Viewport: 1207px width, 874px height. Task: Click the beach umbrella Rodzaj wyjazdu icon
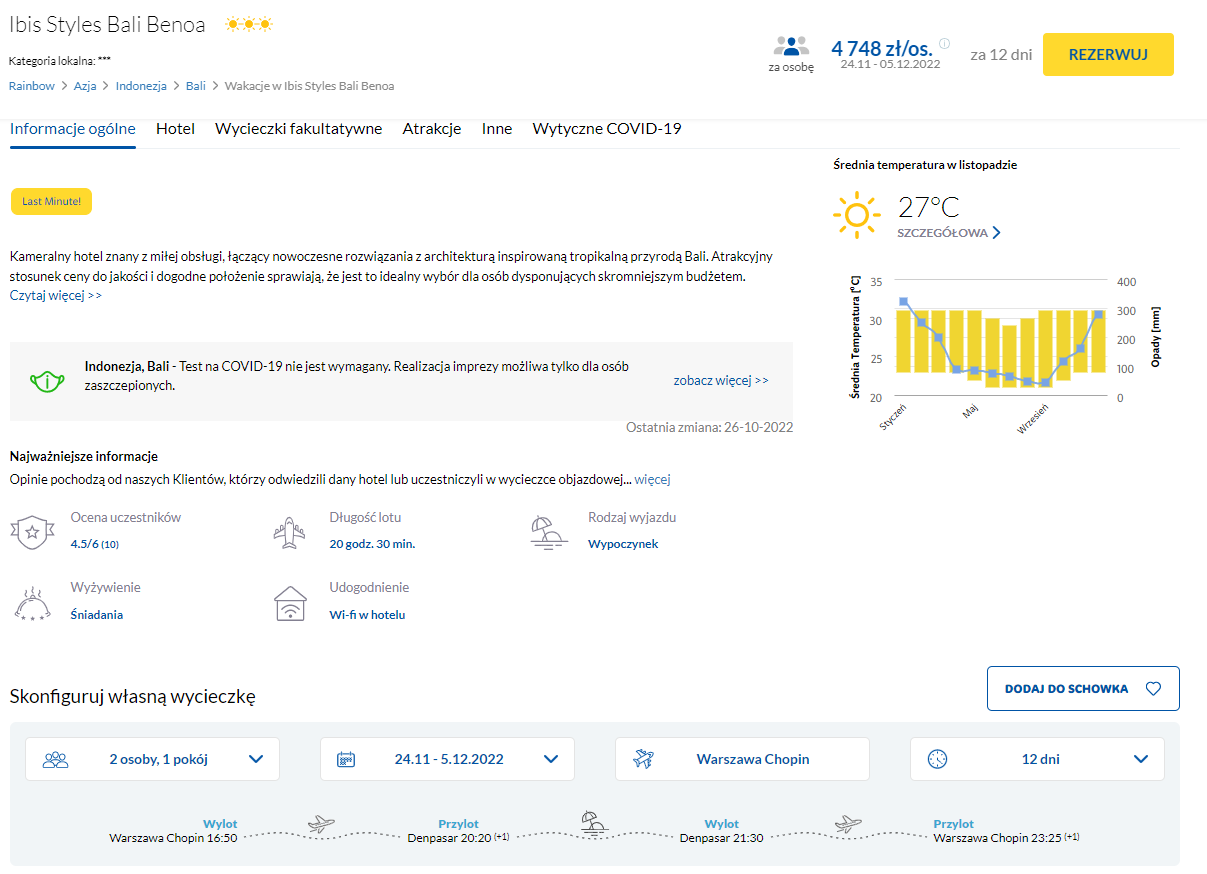(549, 532)
